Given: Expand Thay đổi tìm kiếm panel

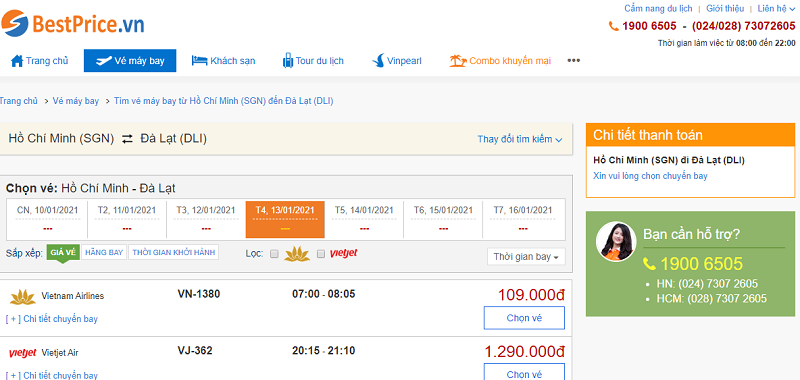Looking at the screenshot, I should point(520,139).
